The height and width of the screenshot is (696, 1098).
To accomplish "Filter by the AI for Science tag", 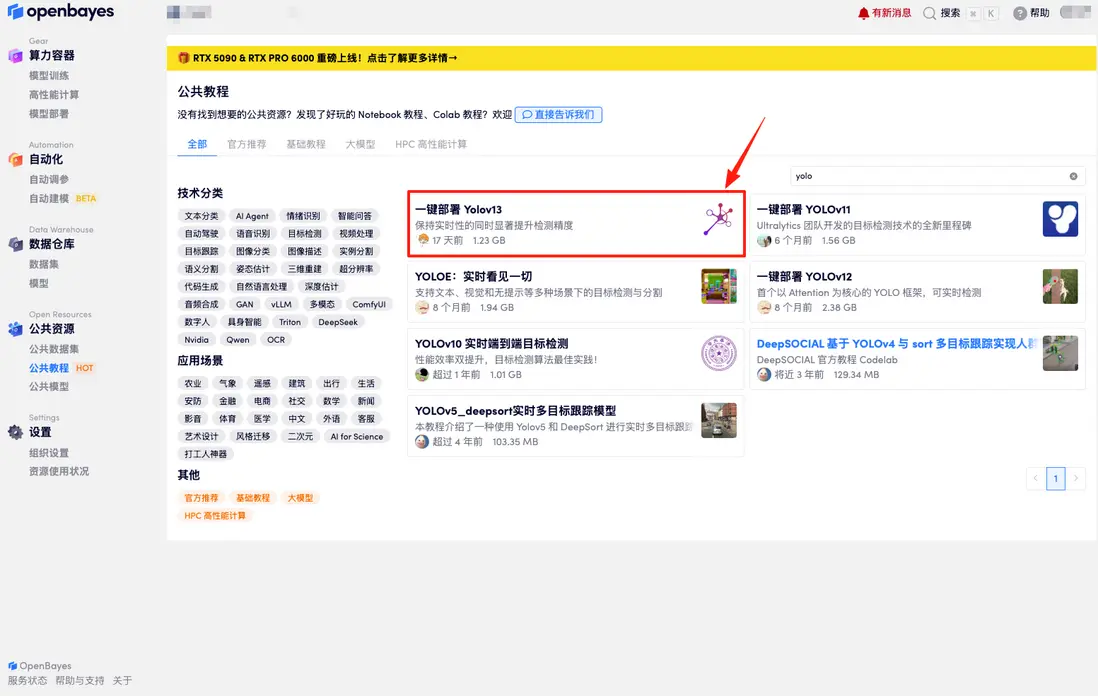I will [357, 436].
